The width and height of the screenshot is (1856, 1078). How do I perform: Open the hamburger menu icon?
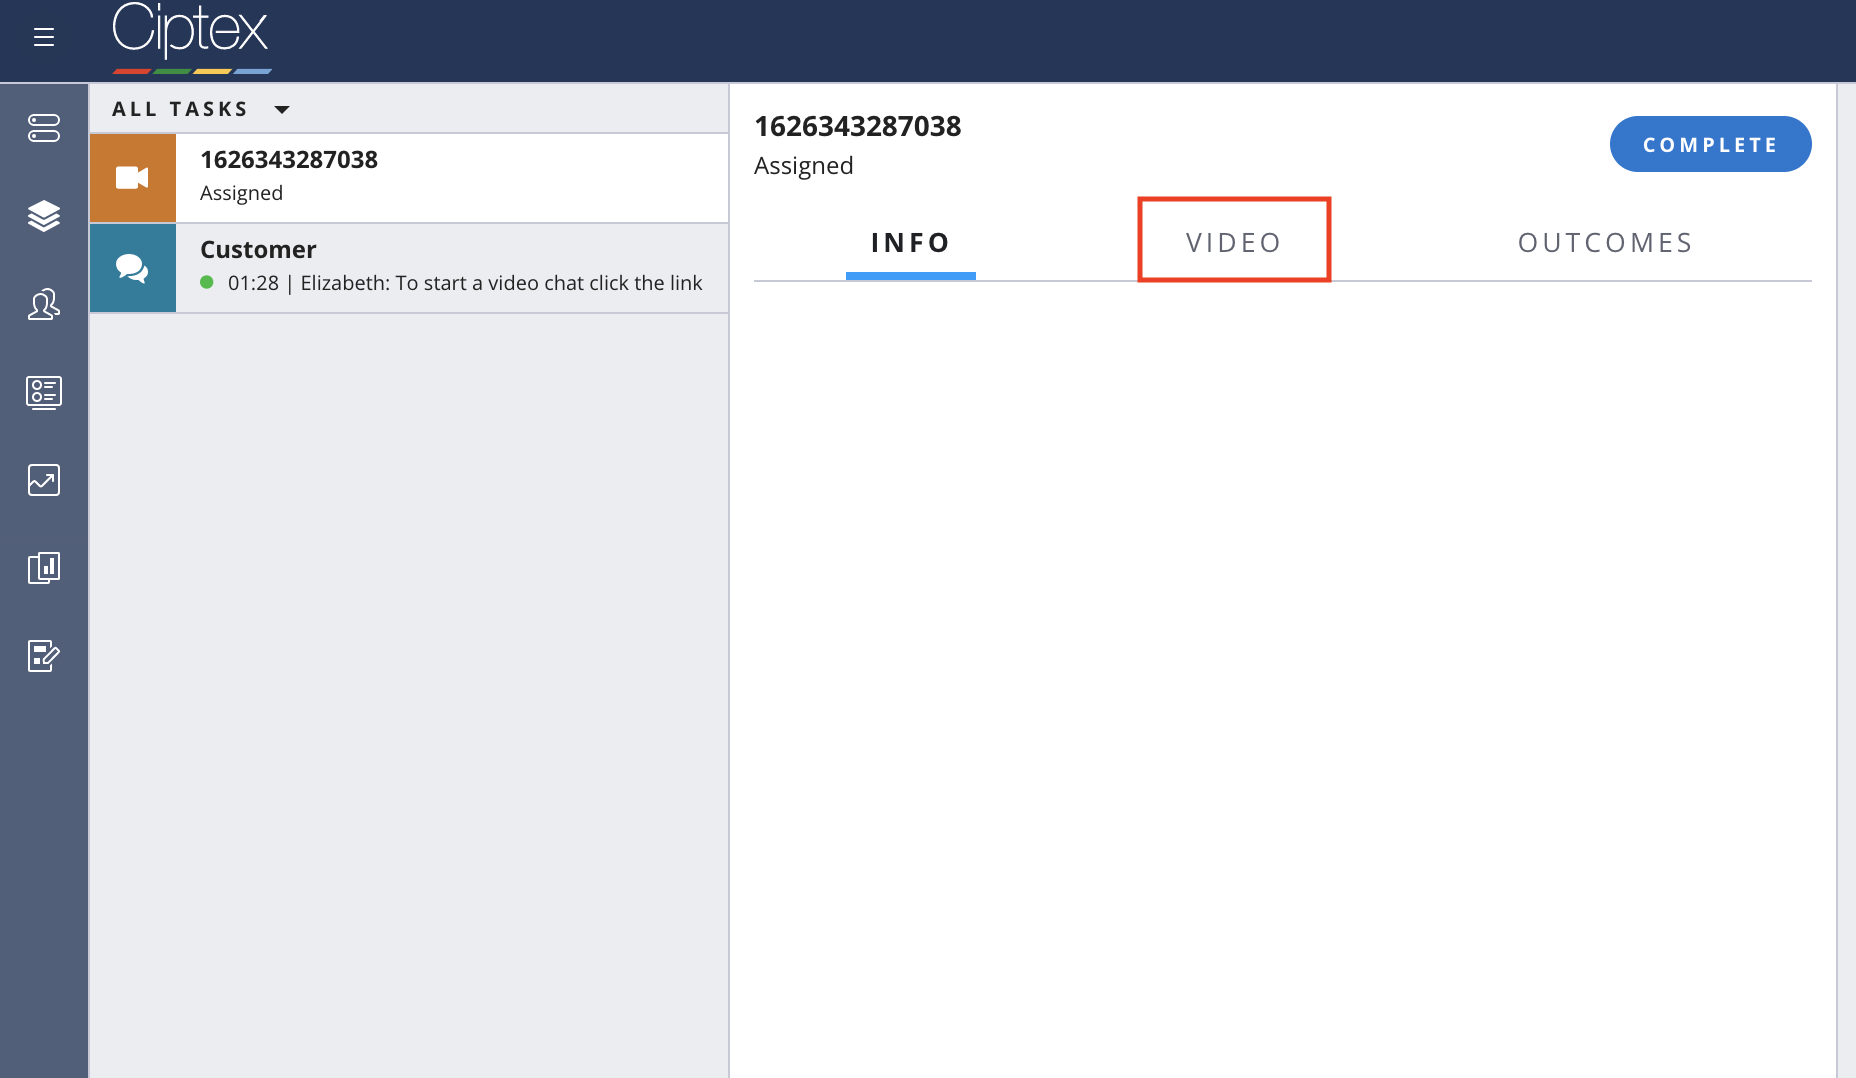[43, 37]
